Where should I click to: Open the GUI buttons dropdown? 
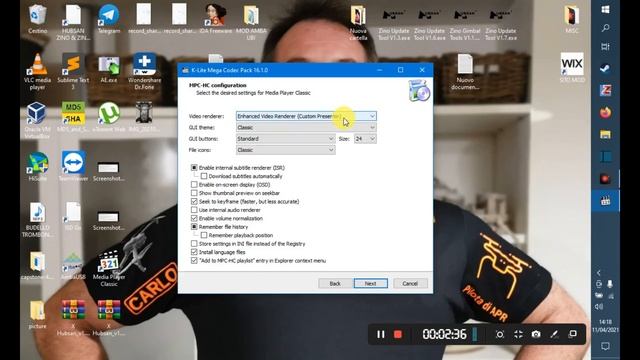coord(286,139)
